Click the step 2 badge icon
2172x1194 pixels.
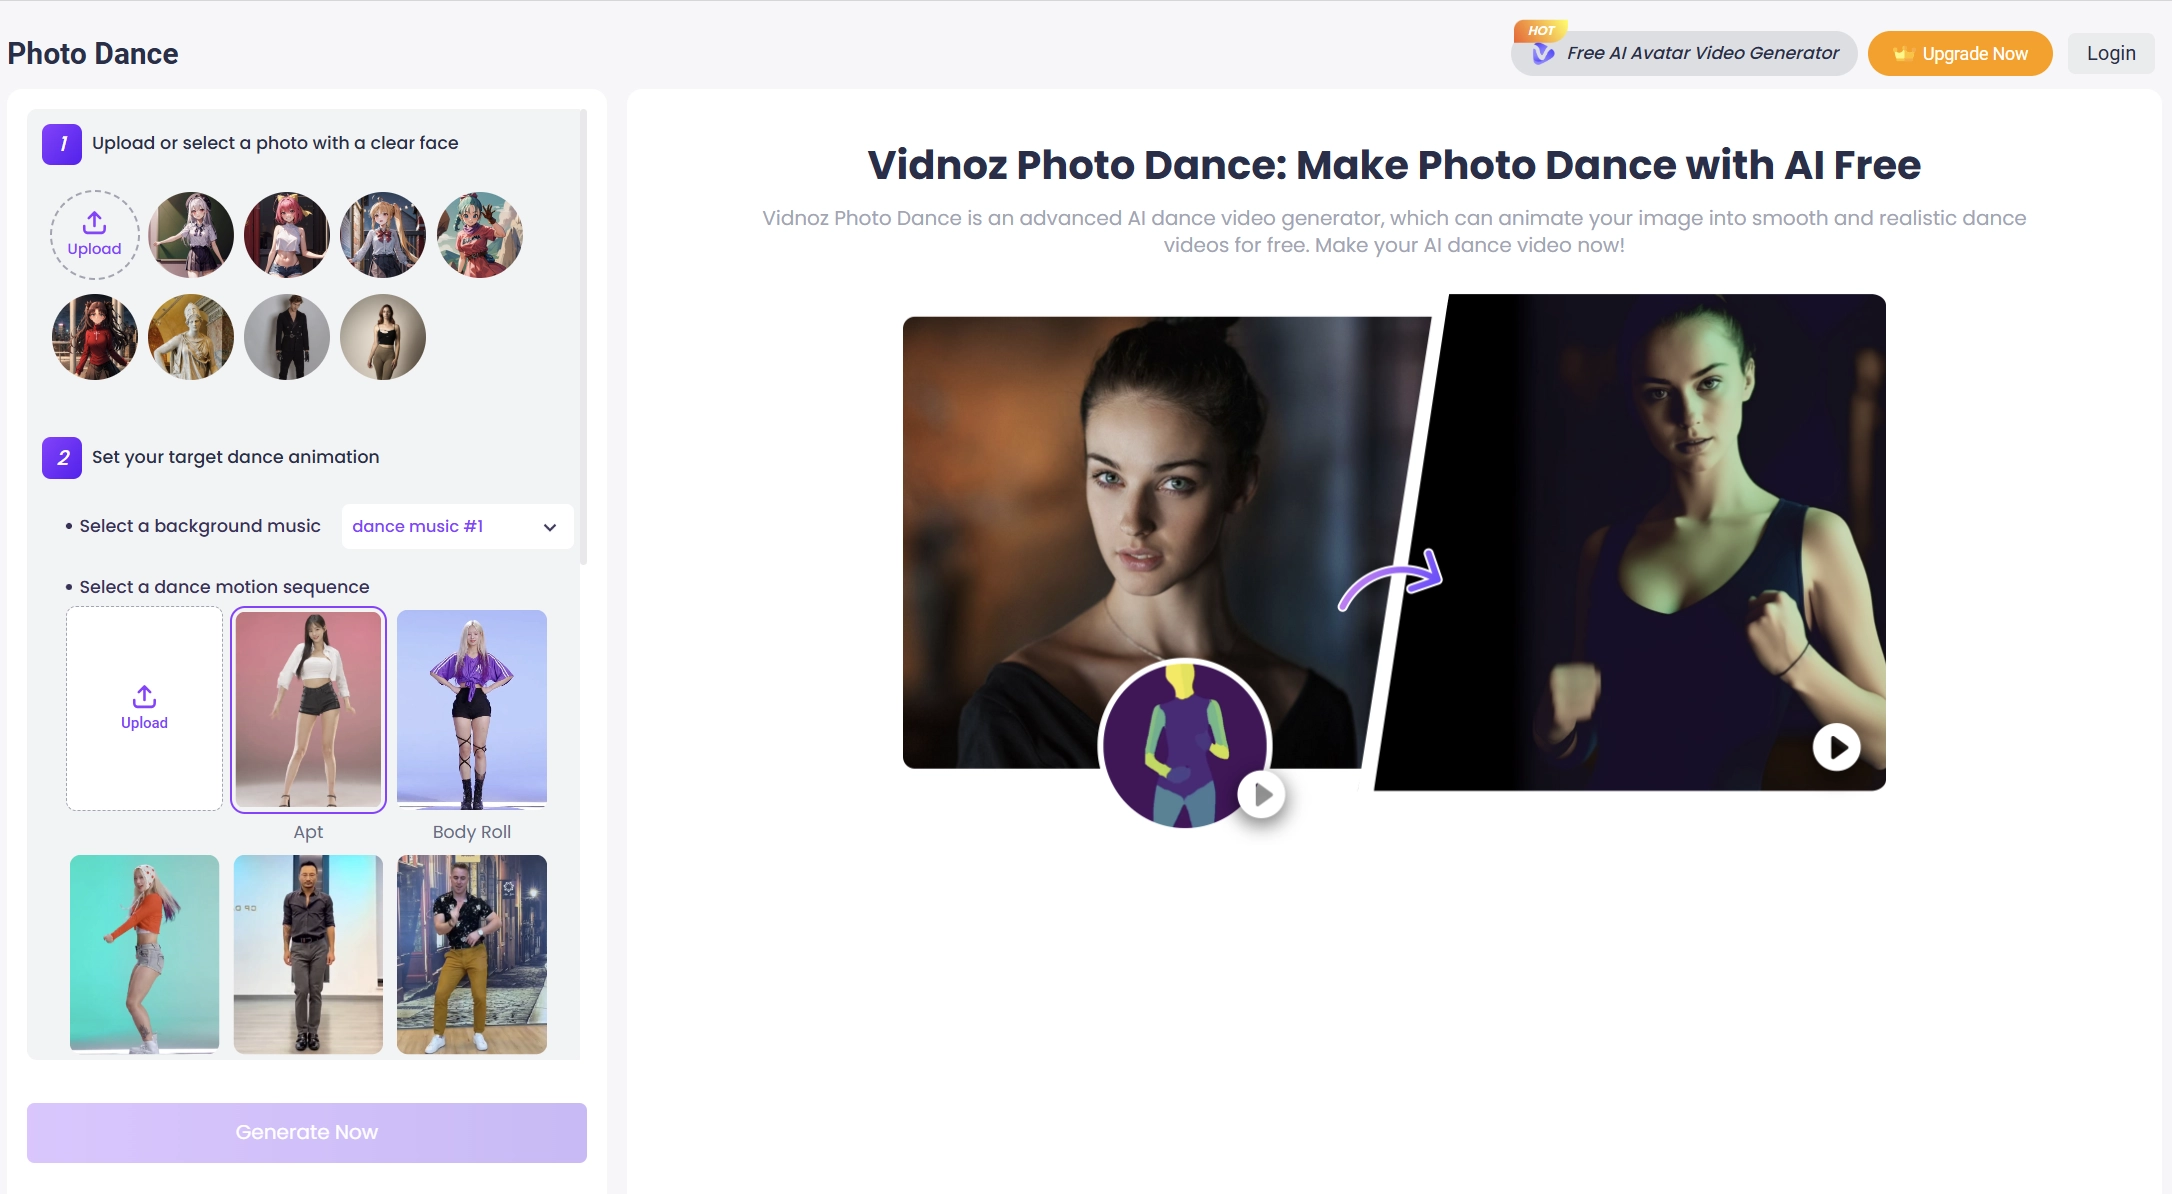pos(61,458)
